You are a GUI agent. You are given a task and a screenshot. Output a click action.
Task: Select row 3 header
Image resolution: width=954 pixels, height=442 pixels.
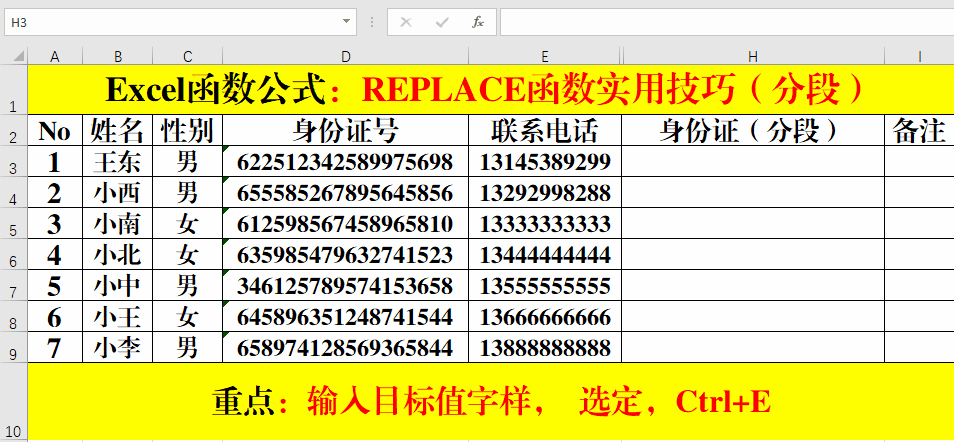[x=14, y=161]
